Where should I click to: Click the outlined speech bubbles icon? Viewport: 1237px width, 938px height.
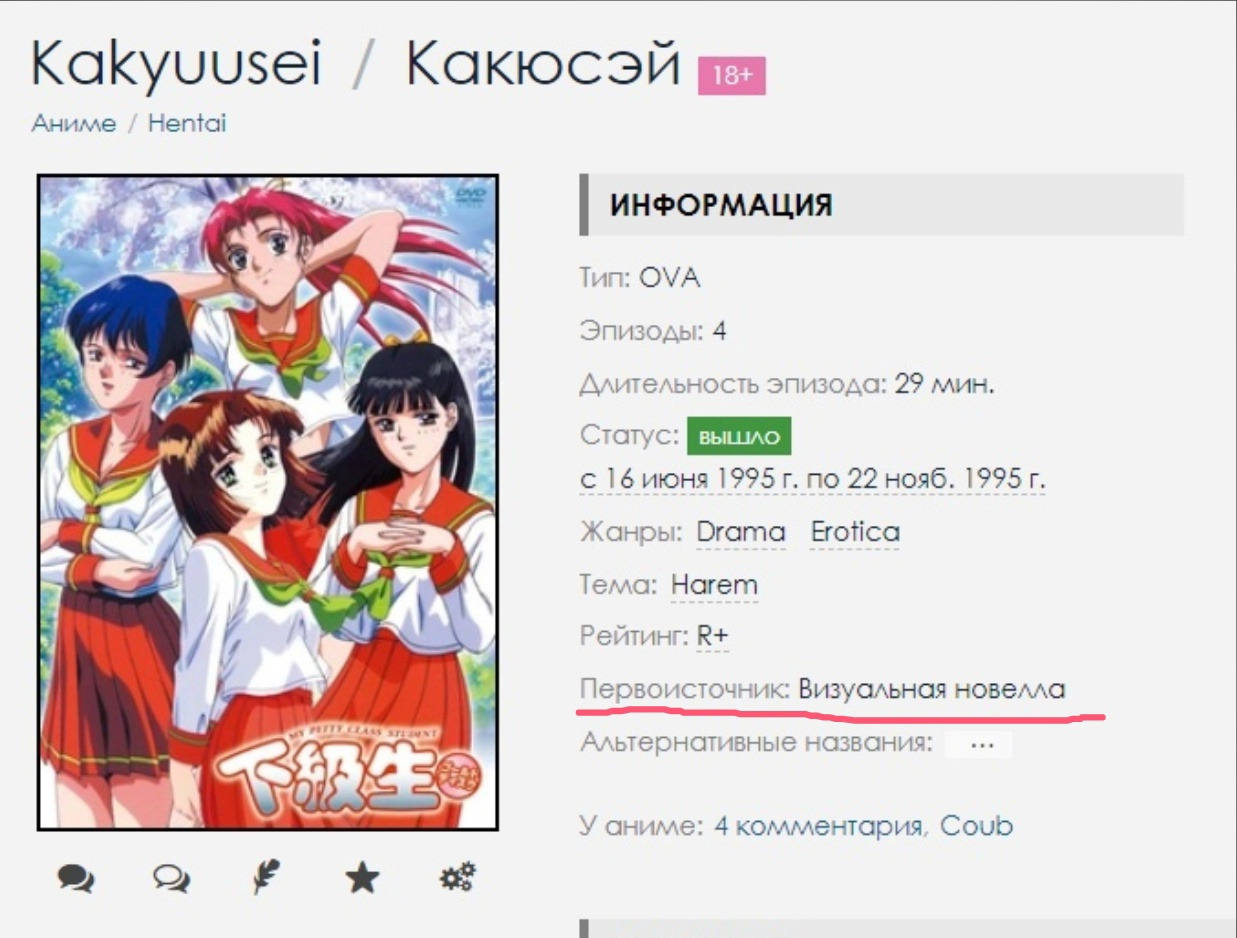click(x=171, y=879)
